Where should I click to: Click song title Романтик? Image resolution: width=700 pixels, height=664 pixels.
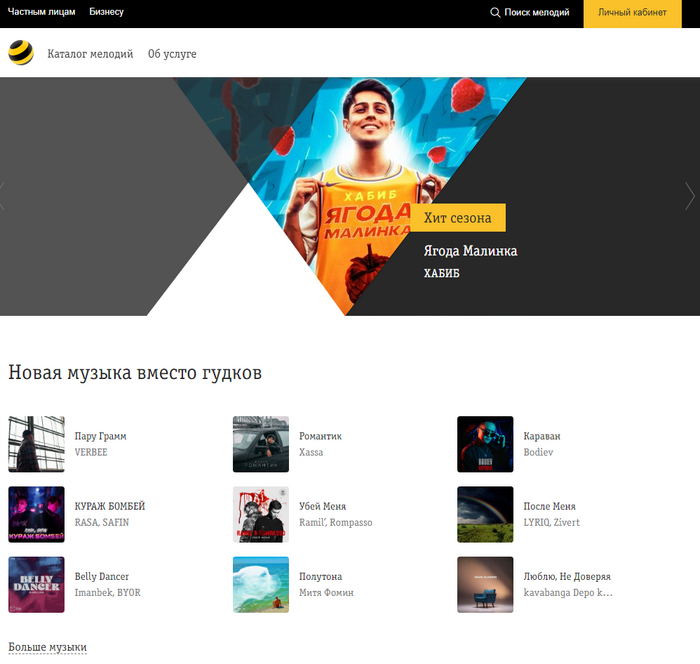[321, 436]
